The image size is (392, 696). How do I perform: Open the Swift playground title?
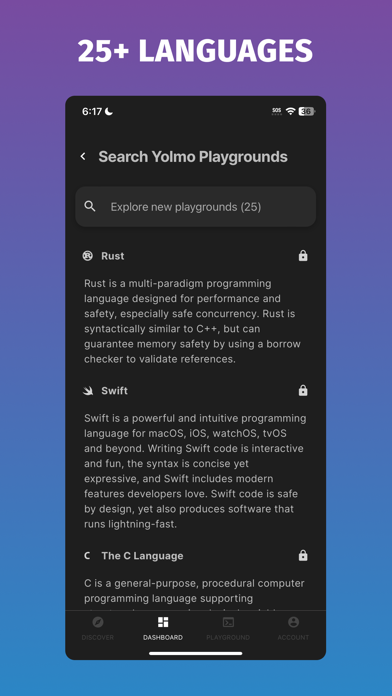(115, 391)
